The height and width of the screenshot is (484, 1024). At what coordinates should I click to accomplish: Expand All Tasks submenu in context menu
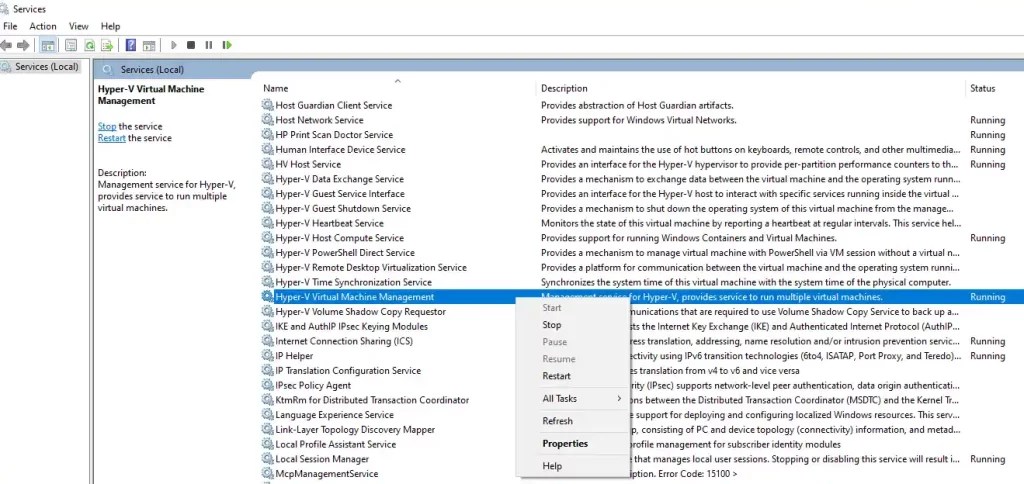click(x=572, y=398)
